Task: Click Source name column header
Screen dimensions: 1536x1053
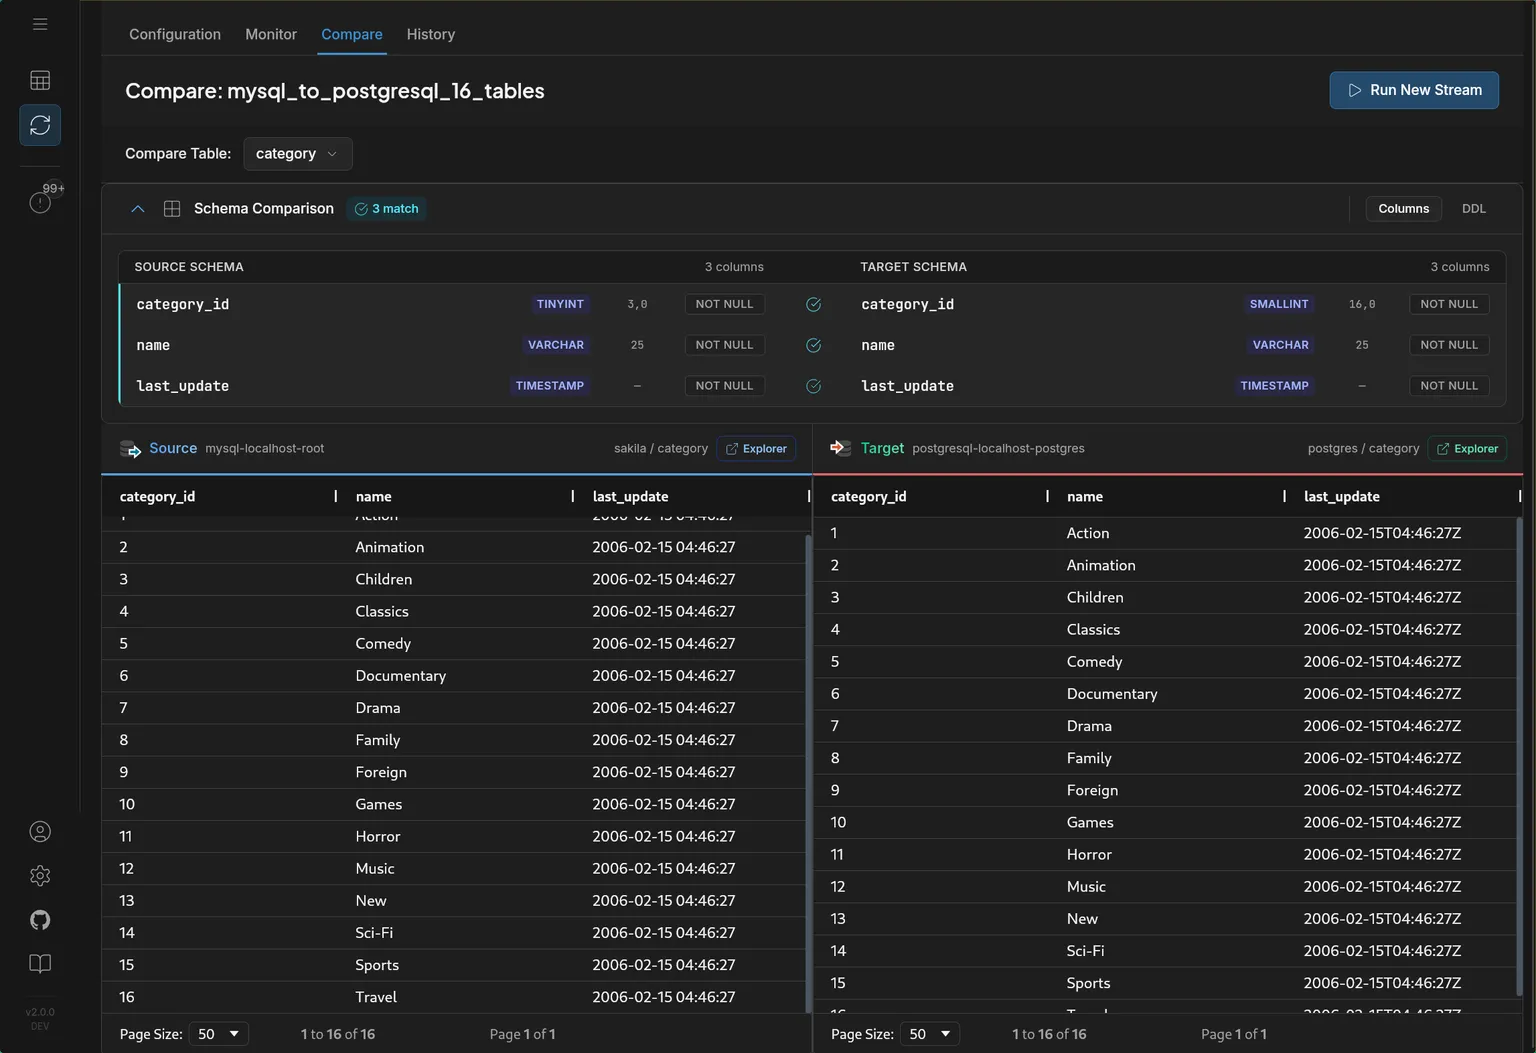Action: click(x=374, y=497)
